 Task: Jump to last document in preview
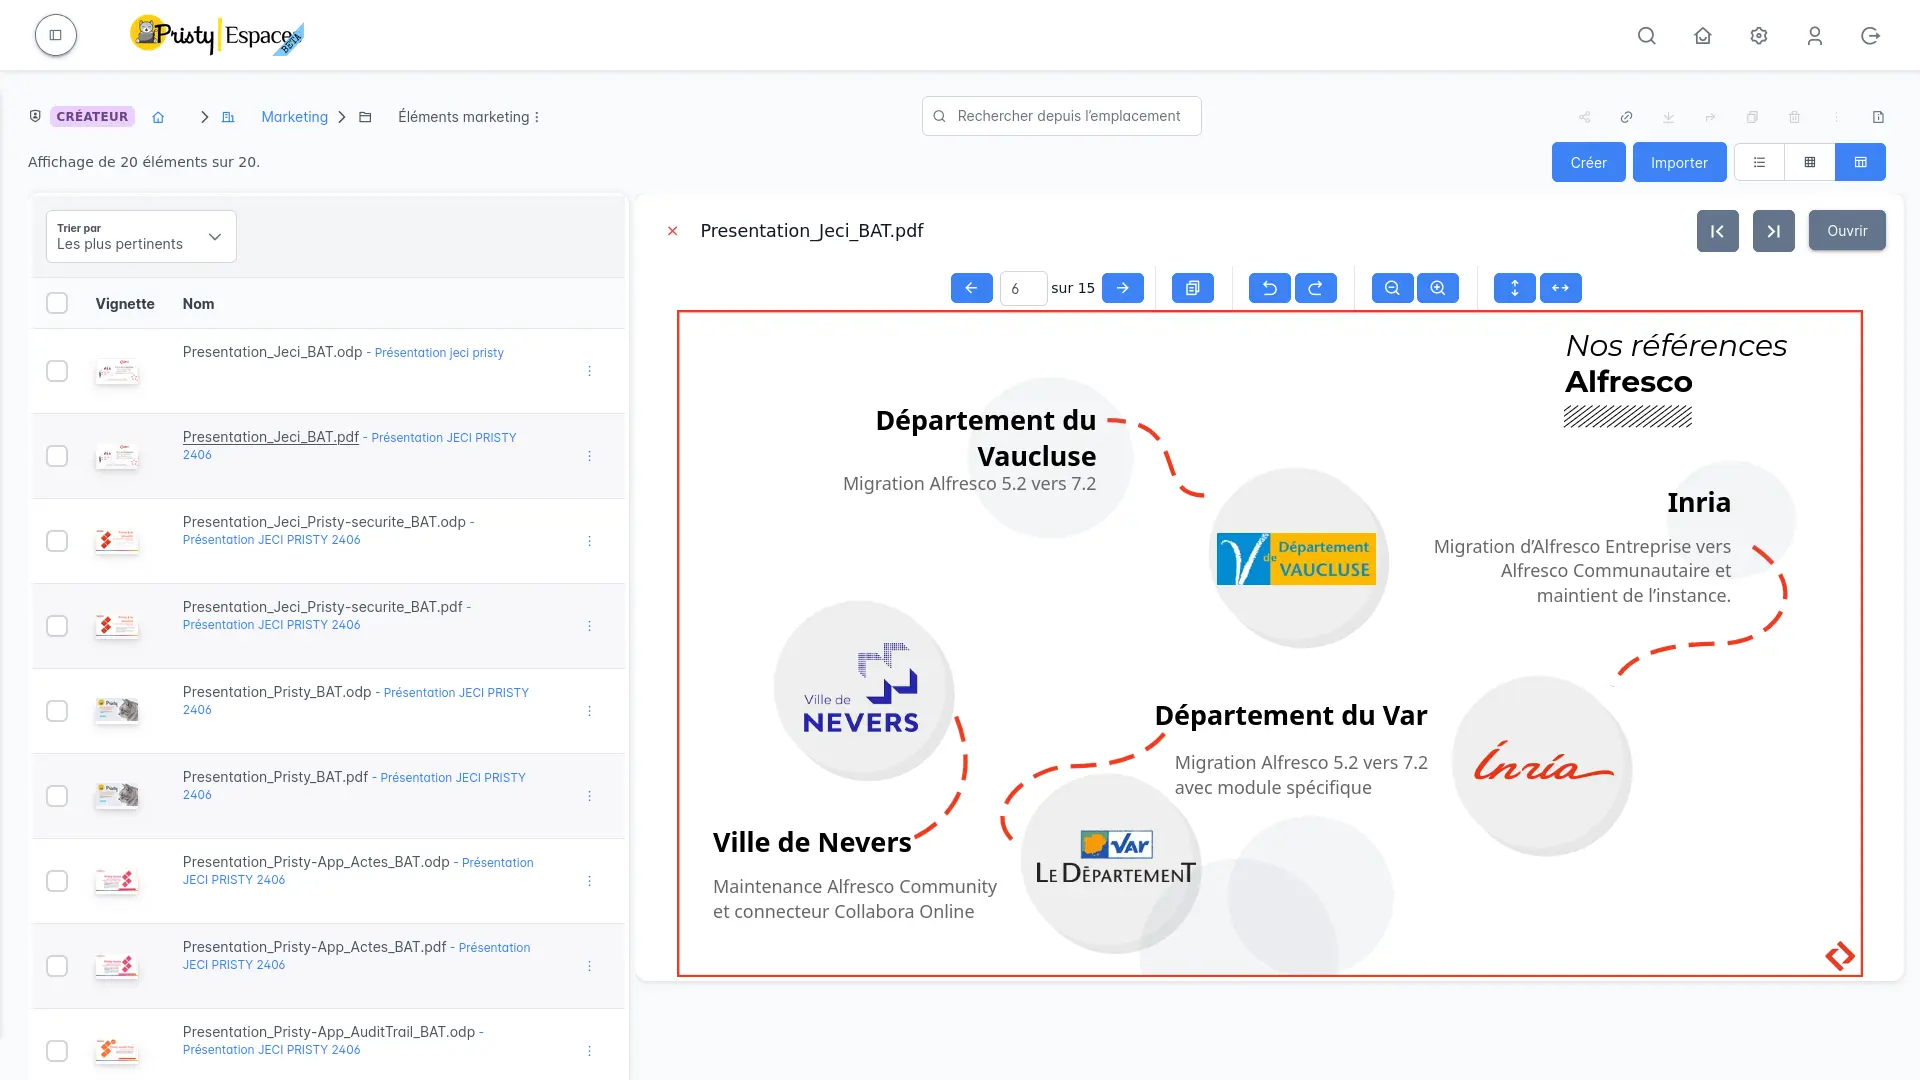1774,231
